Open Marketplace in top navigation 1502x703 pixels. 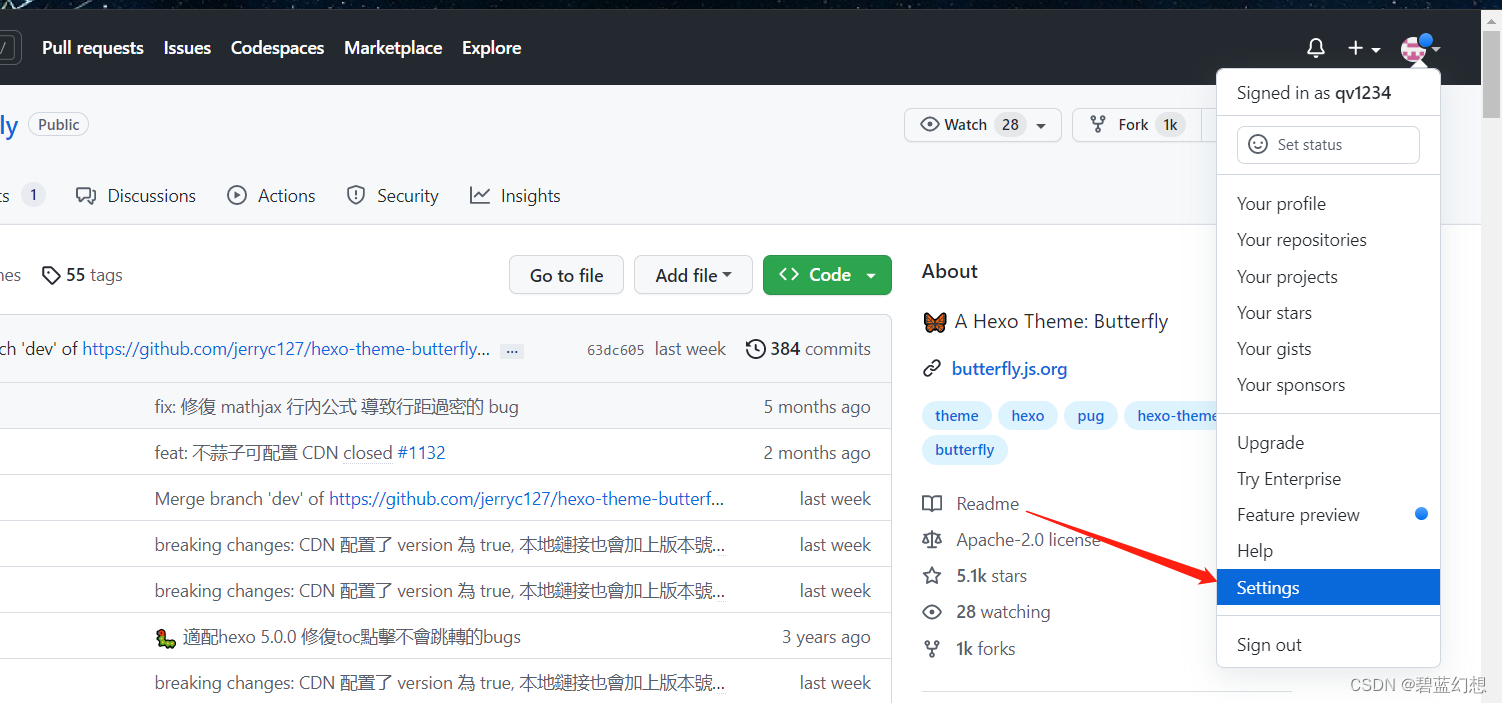393,48
